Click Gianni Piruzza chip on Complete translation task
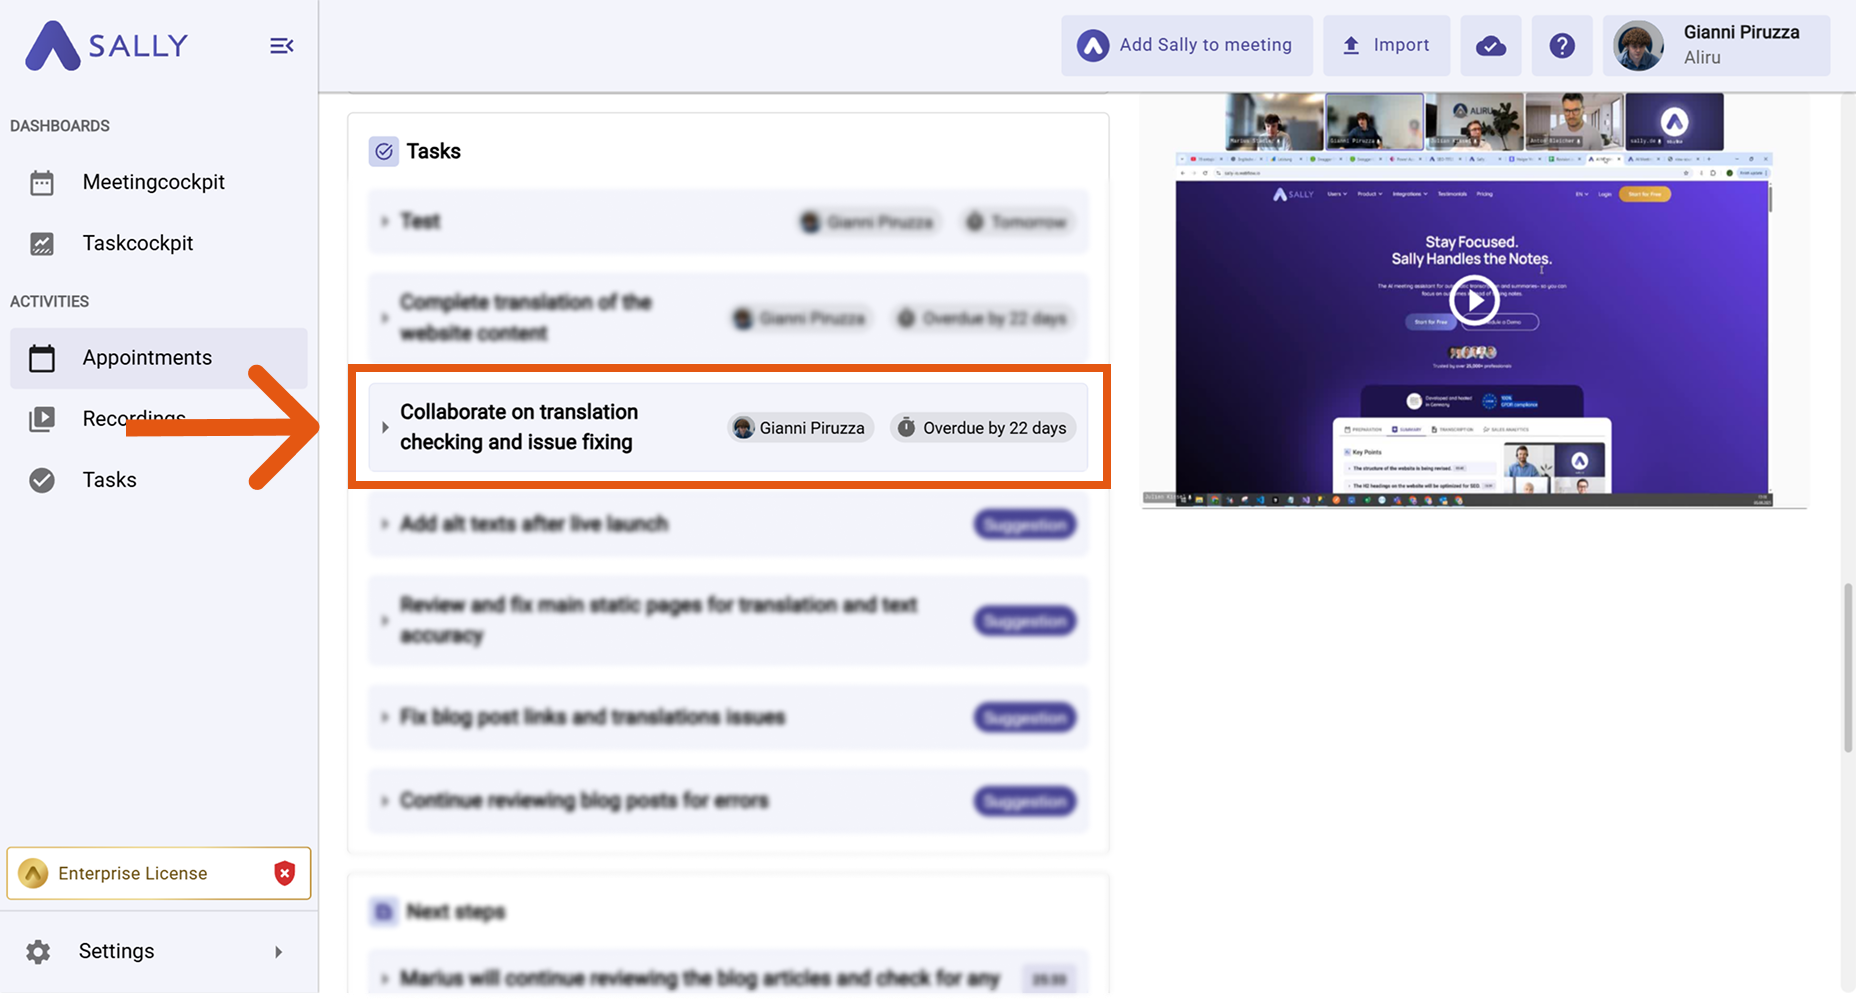 click(x=801, y=319)
